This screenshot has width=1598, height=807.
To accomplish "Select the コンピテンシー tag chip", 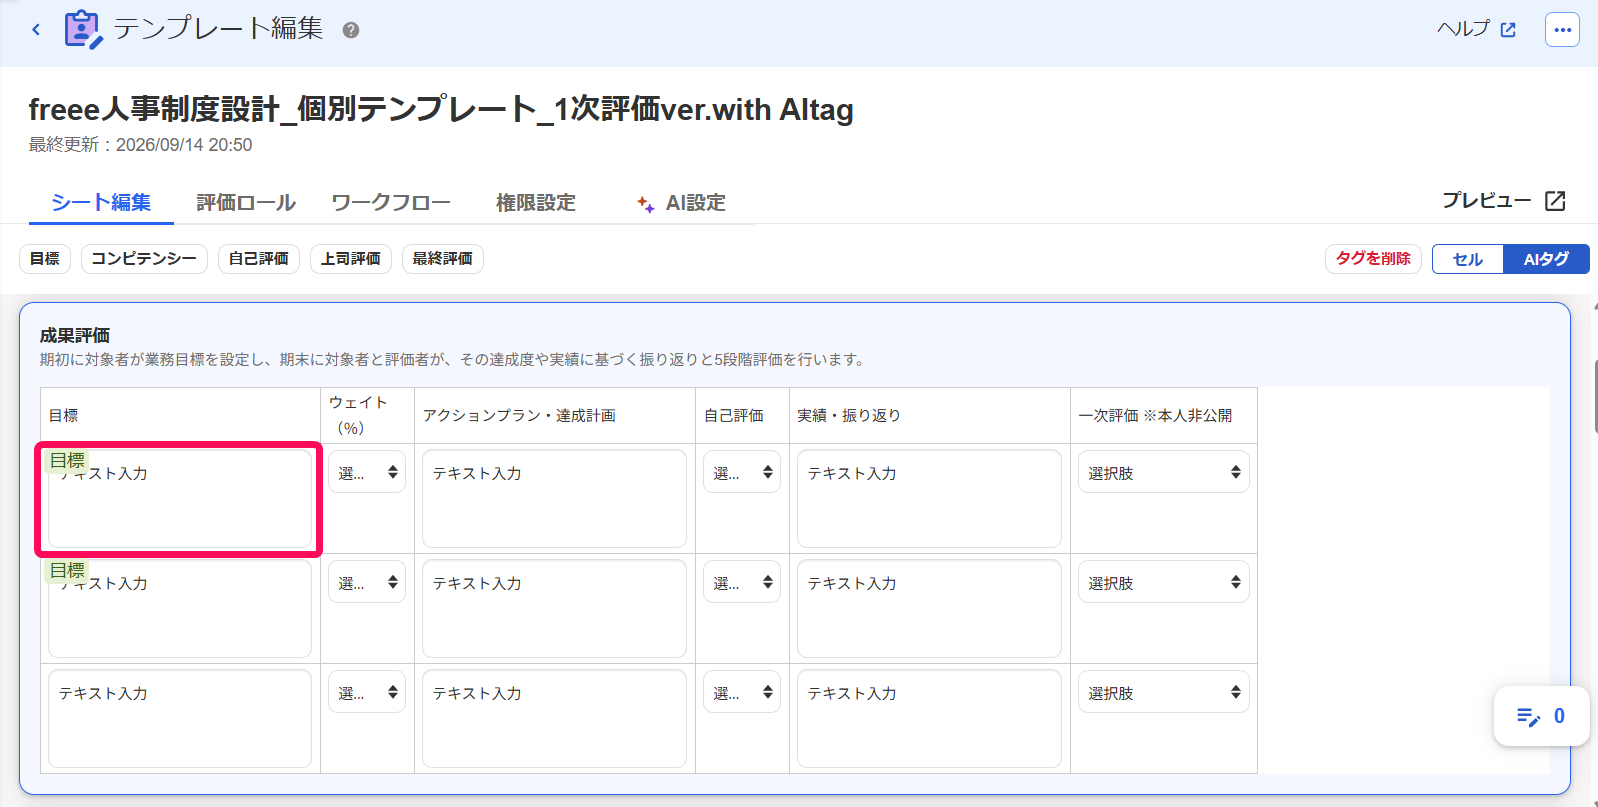I will click(x=144, y=259).
